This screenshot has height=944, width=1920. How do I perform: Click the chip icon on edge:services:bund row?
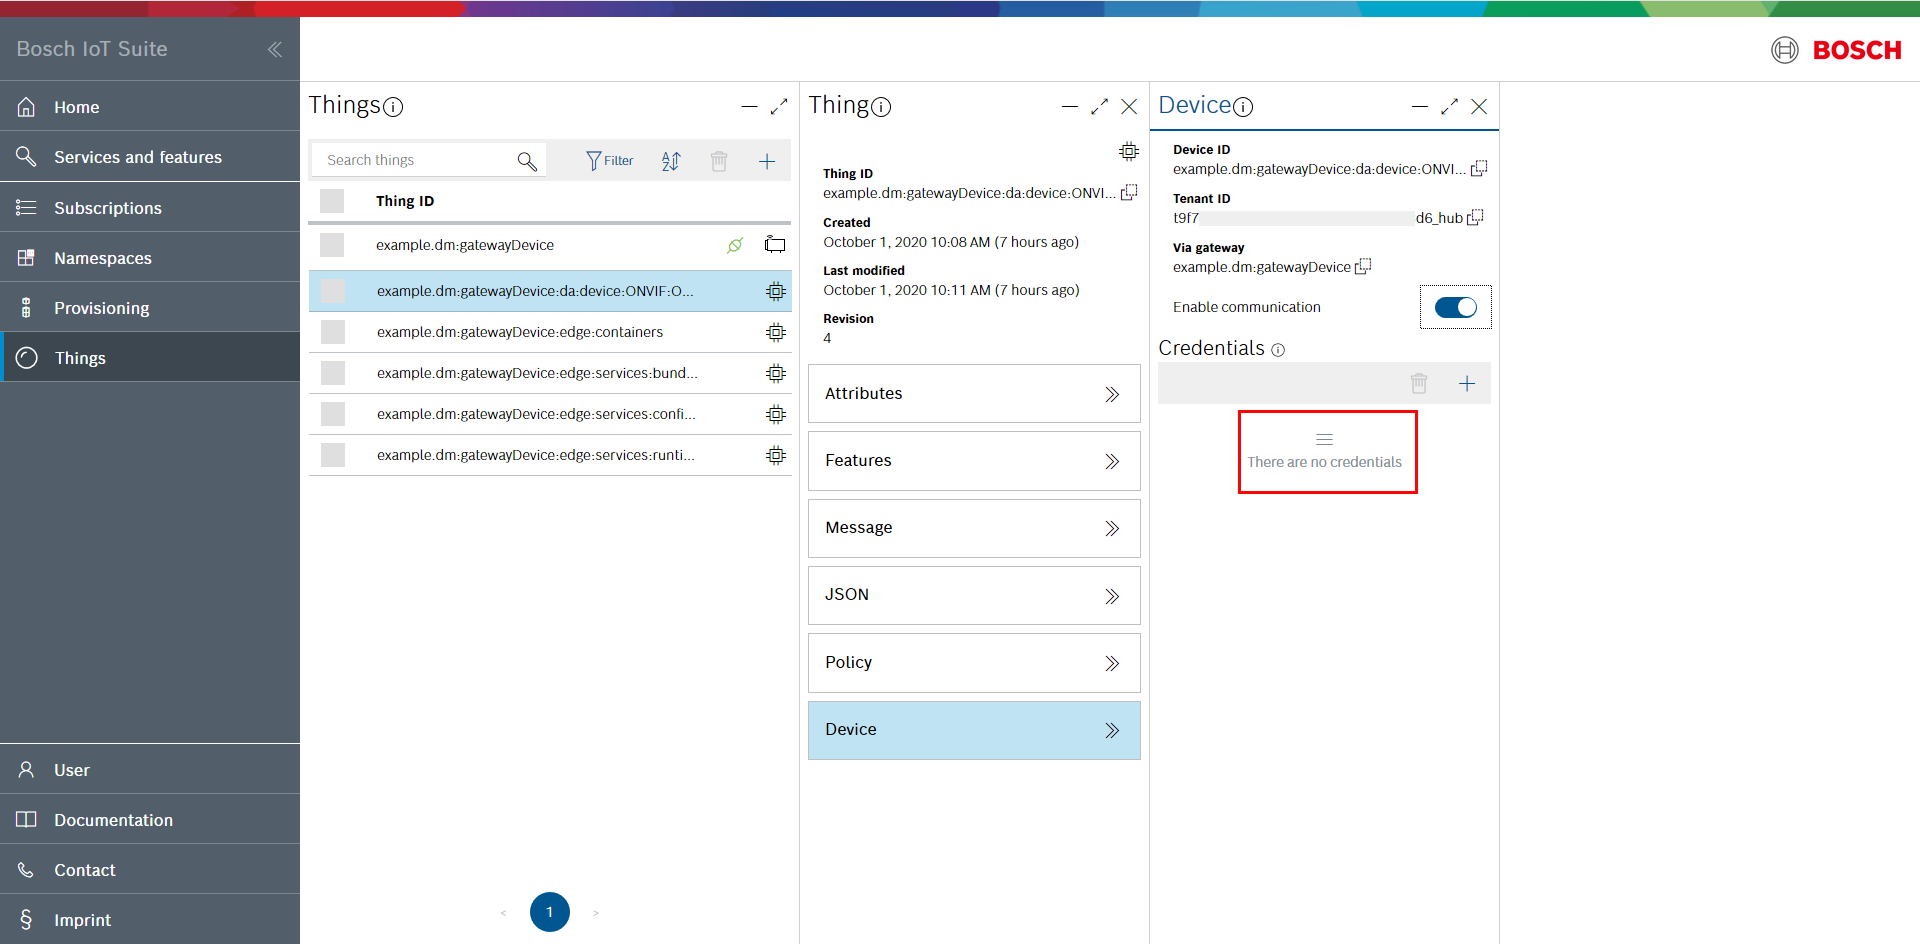coord(776,373)
